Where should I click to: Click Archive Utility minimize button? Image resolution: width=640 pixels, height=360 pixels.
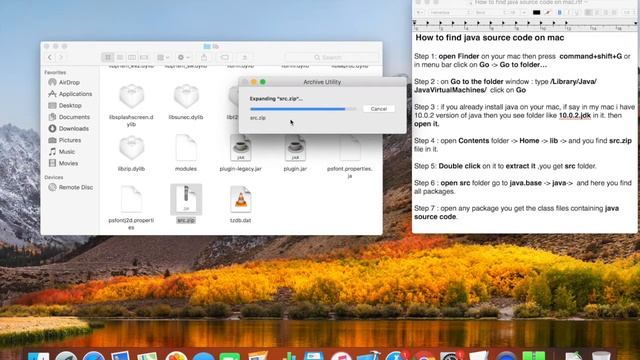pyautogui.click(x=254, y=82)
